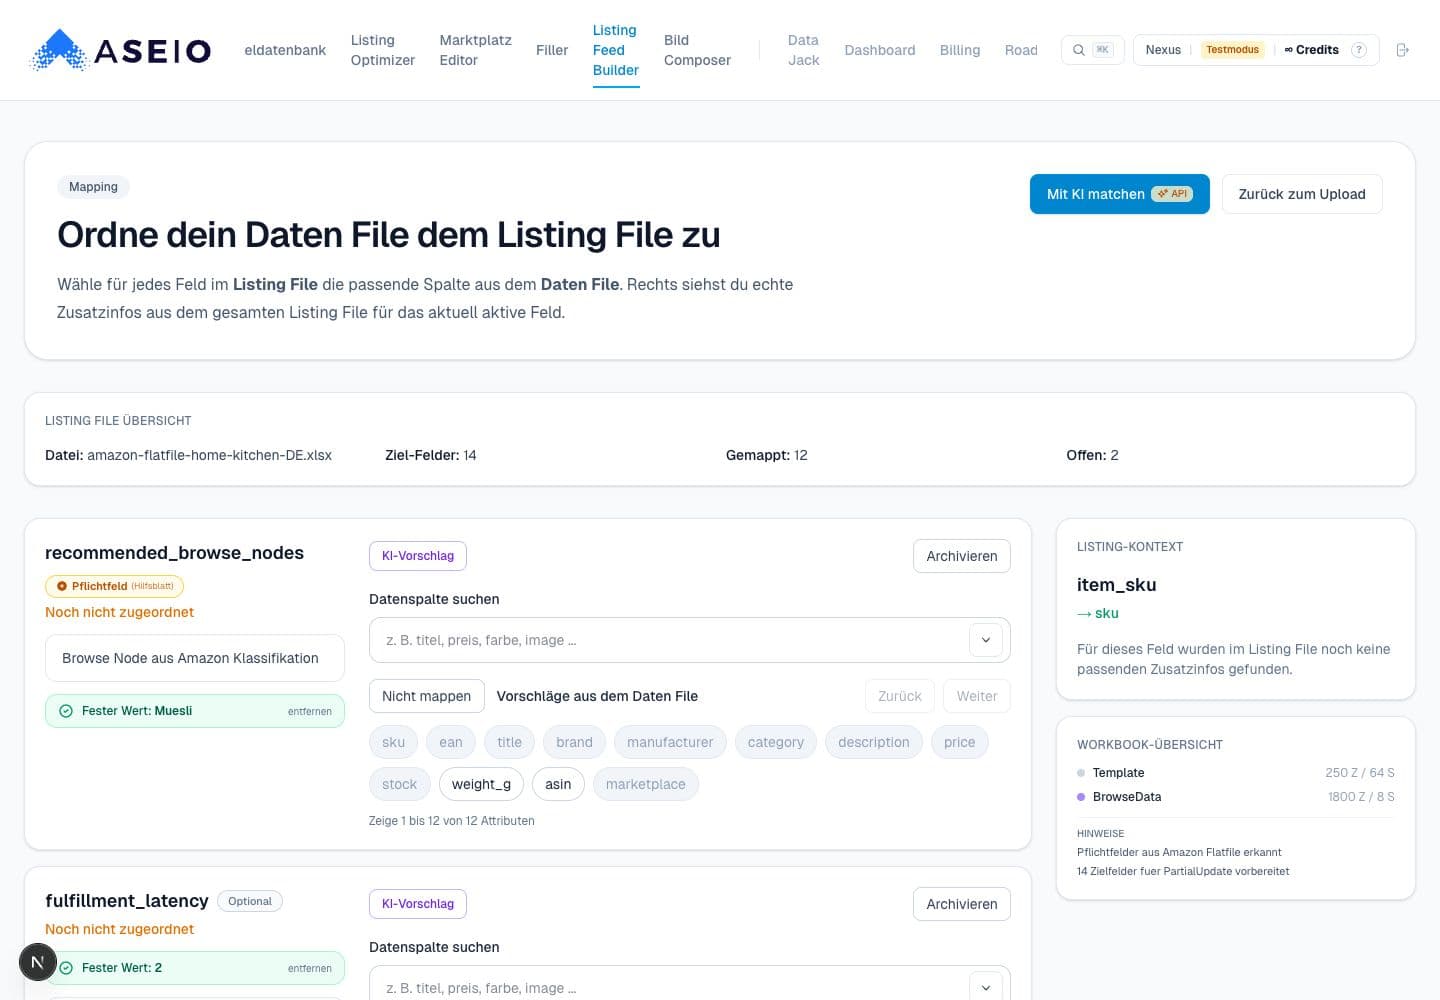Click checkmark icon beside Fester Wert: 2

[x=66, y=968]
